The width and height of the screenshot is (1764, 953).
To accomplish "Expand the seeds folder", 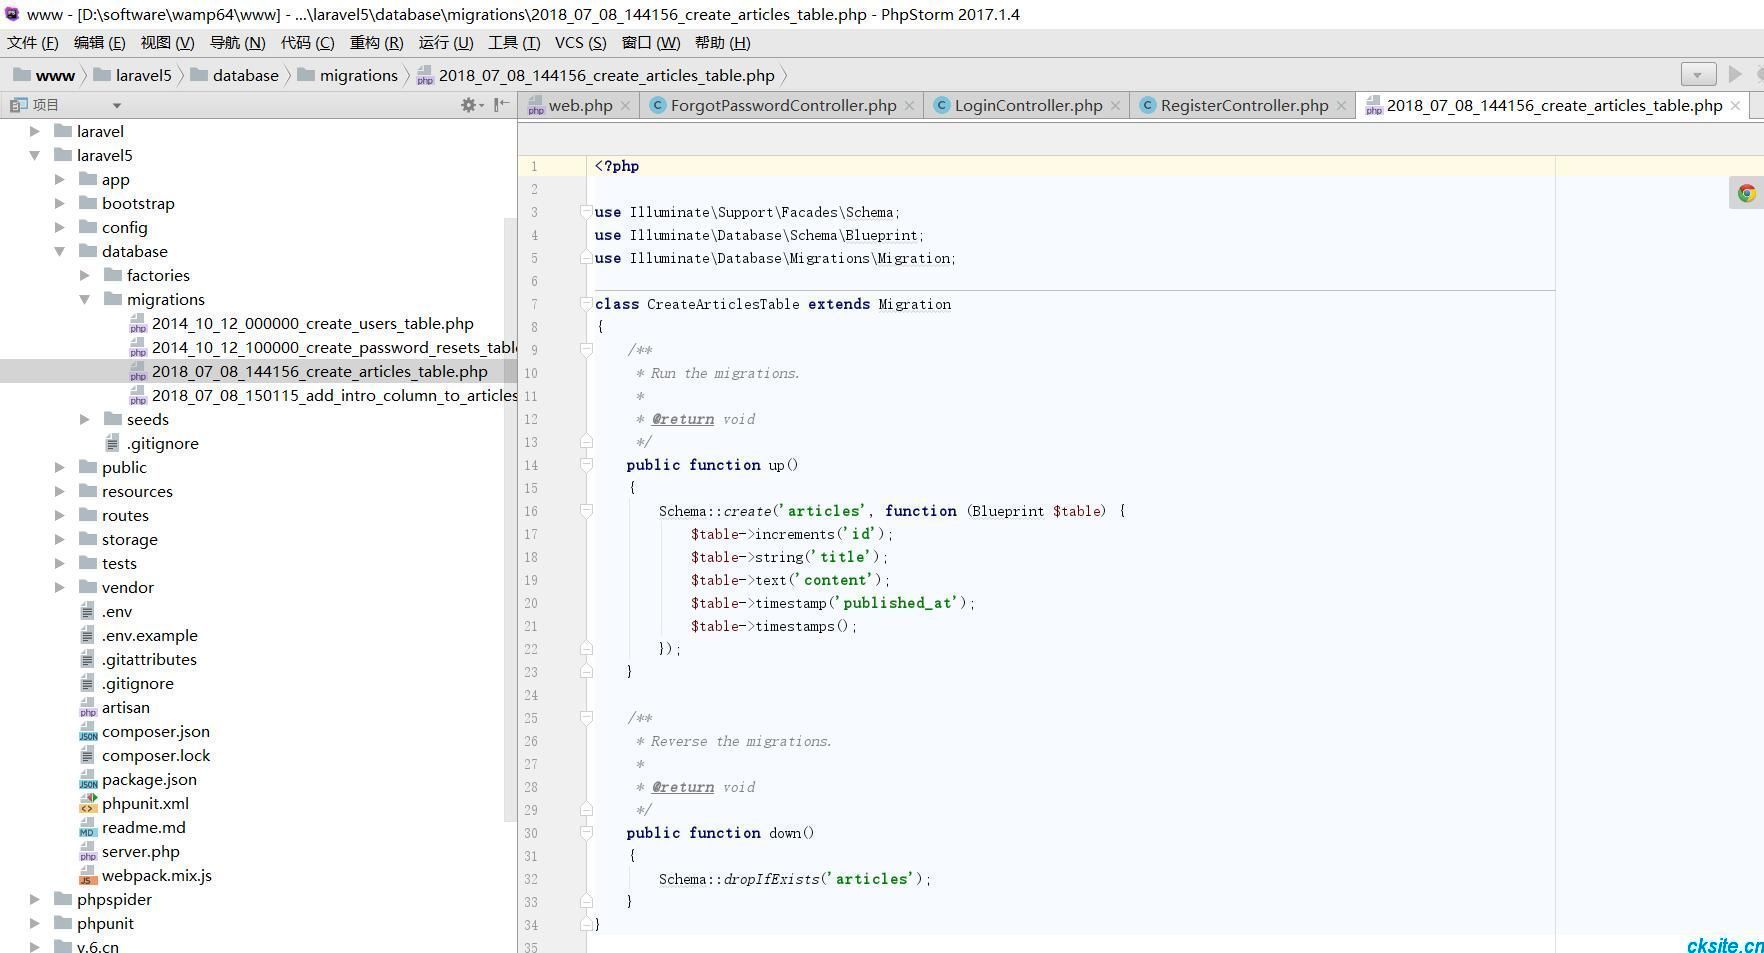I will [x=85, y=419].
